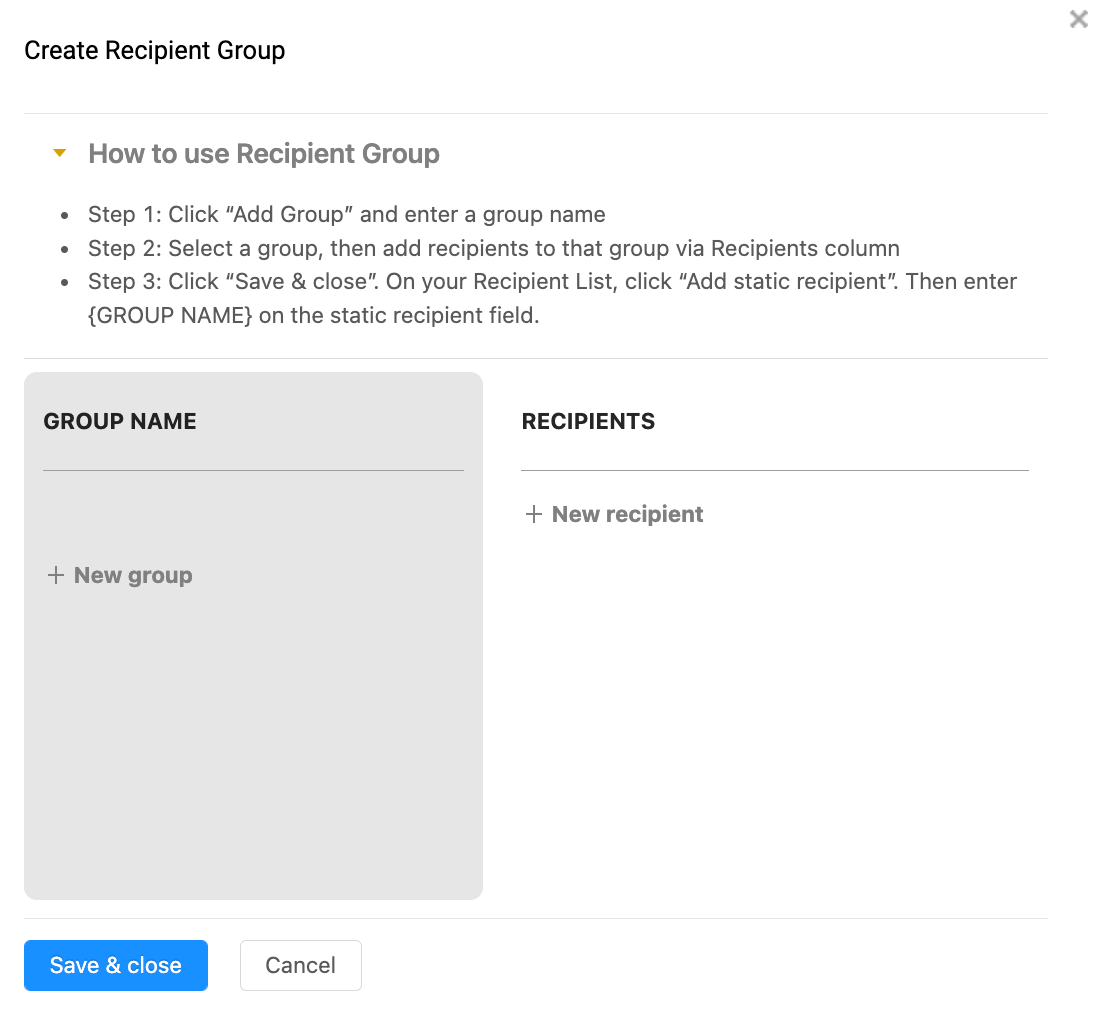Click the How to use Recipient Group heading

(263, 153)
